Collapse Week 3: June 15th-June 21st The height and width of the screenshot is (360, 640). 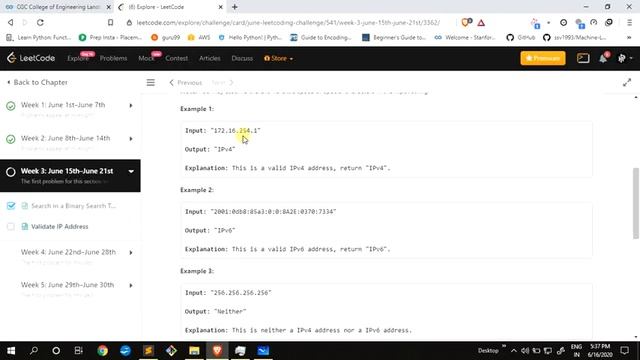coord(131,171)
